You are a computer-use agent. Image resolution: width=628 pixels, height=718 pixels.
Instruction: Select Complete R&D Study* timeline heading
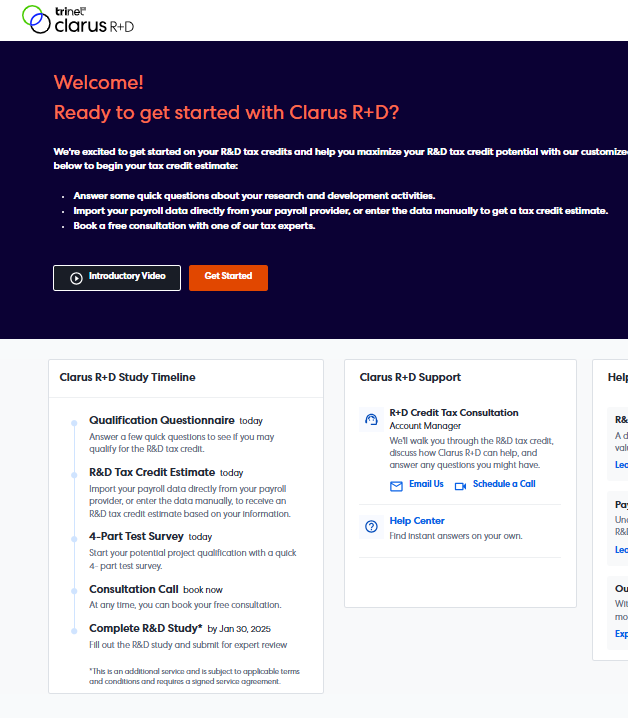(146, 628)
